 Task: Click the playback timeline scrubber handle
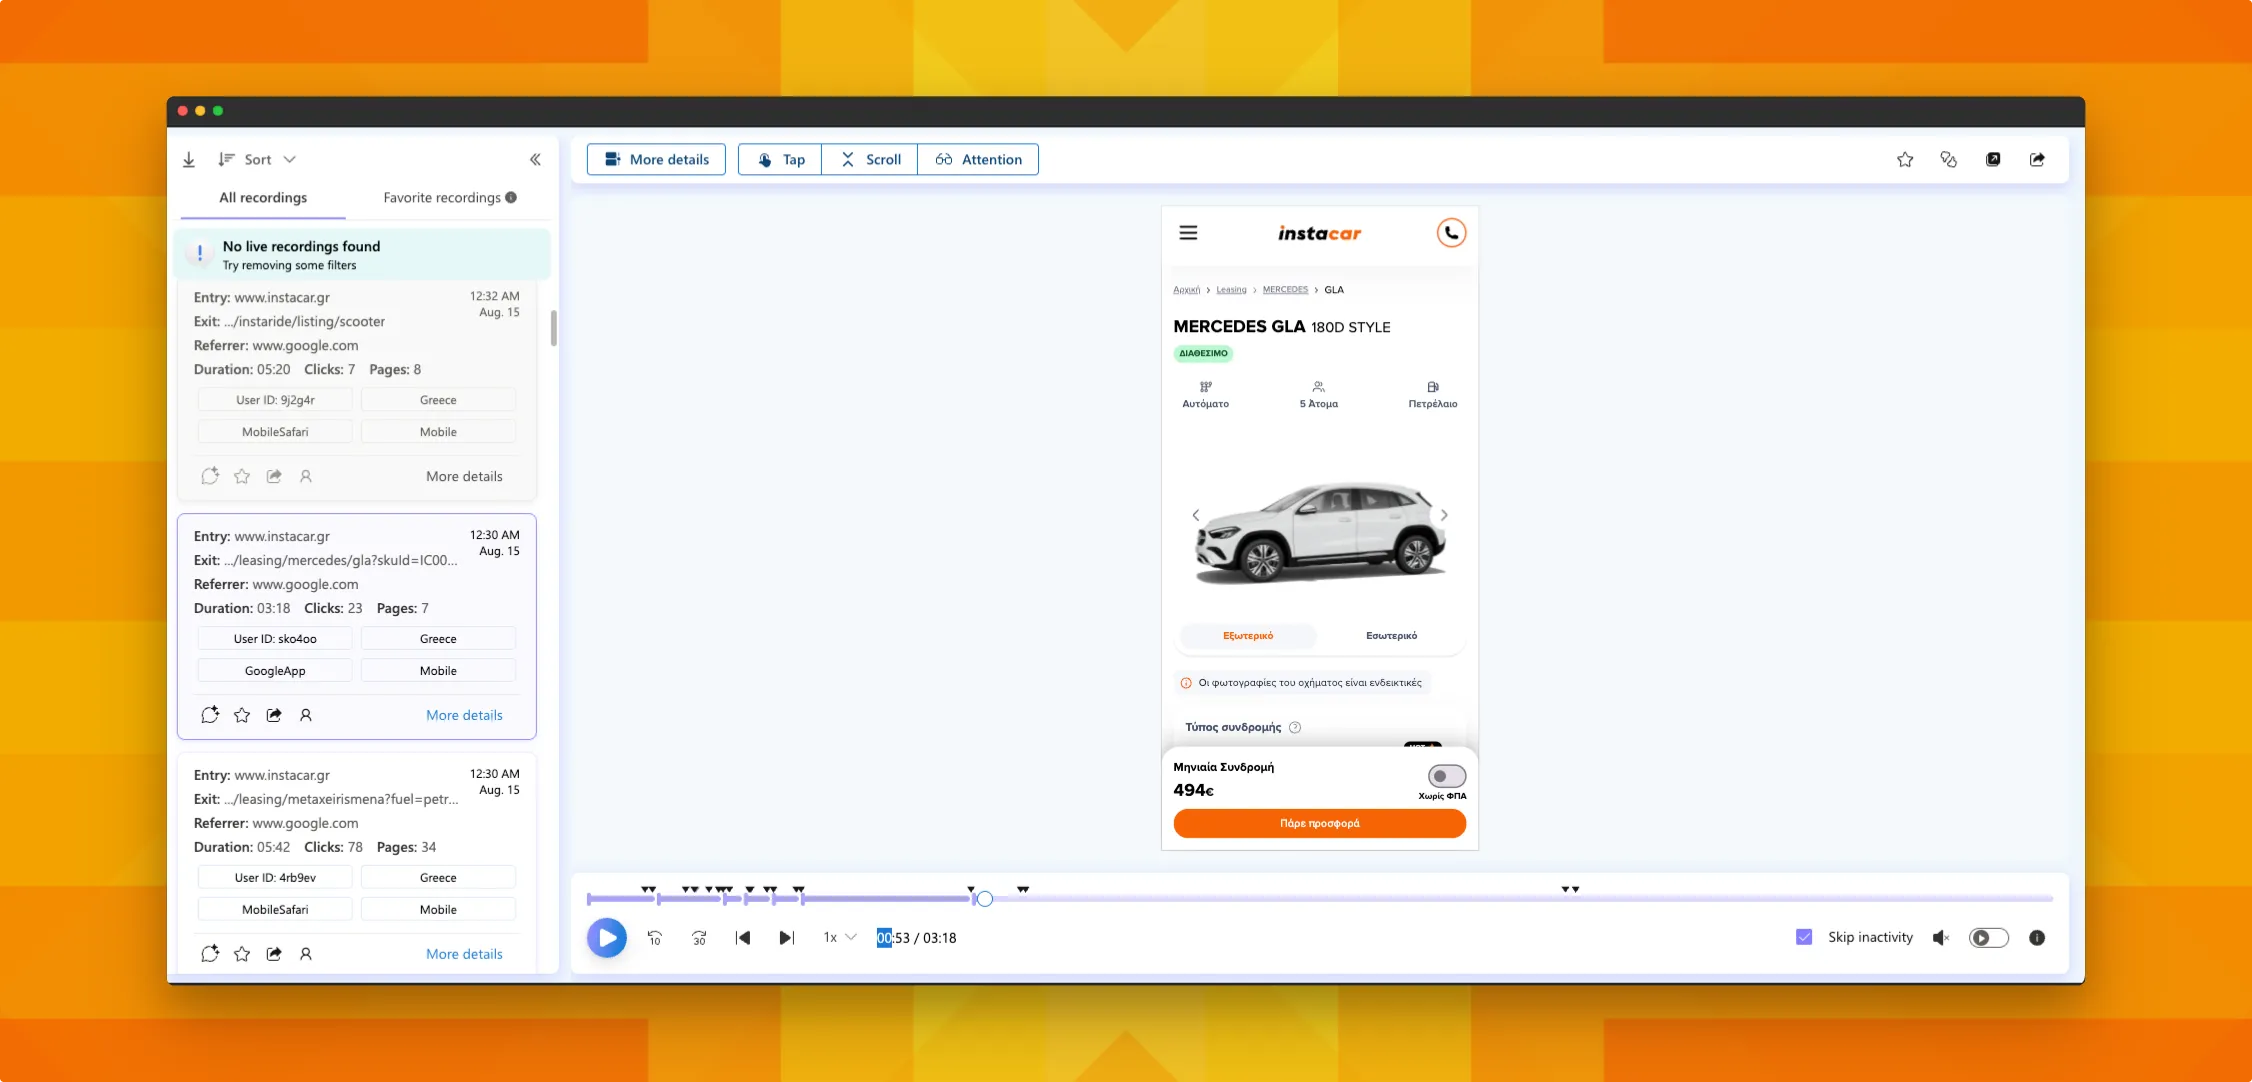point(985,899)
